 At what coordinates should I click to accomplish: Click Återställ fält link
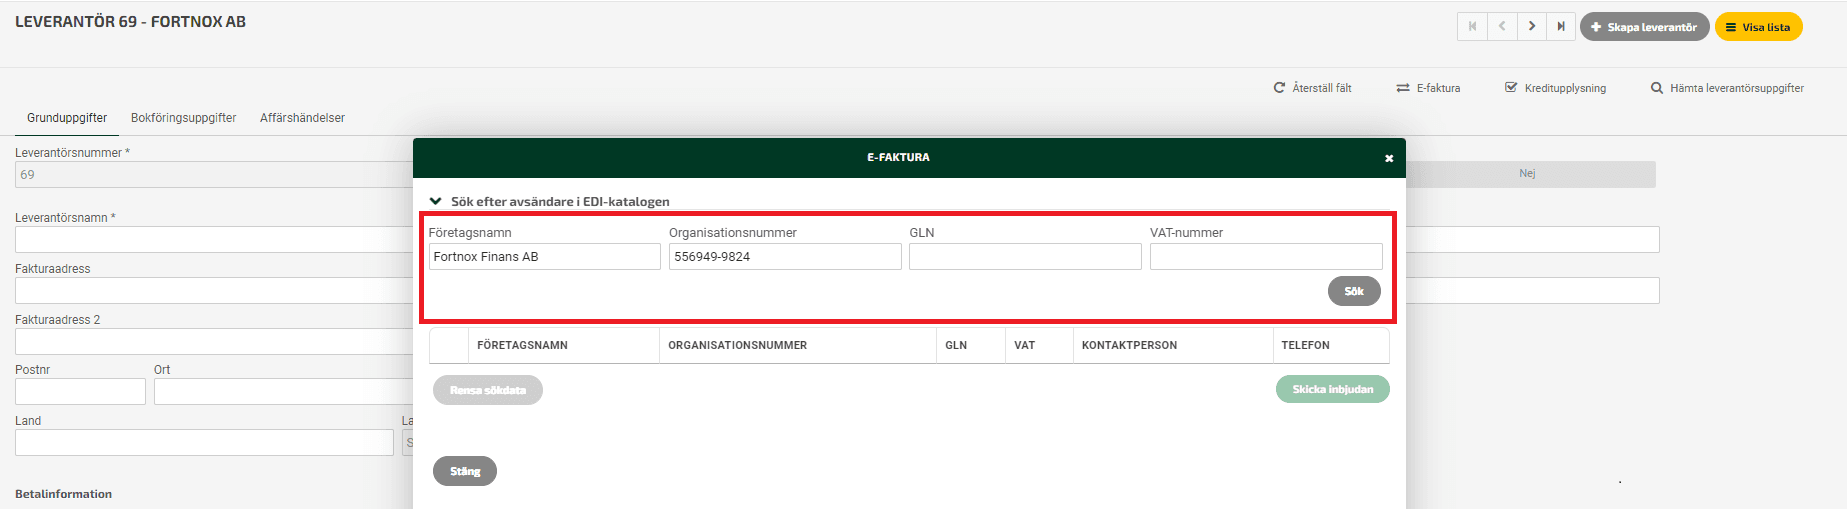click(x=1312, y=88)
